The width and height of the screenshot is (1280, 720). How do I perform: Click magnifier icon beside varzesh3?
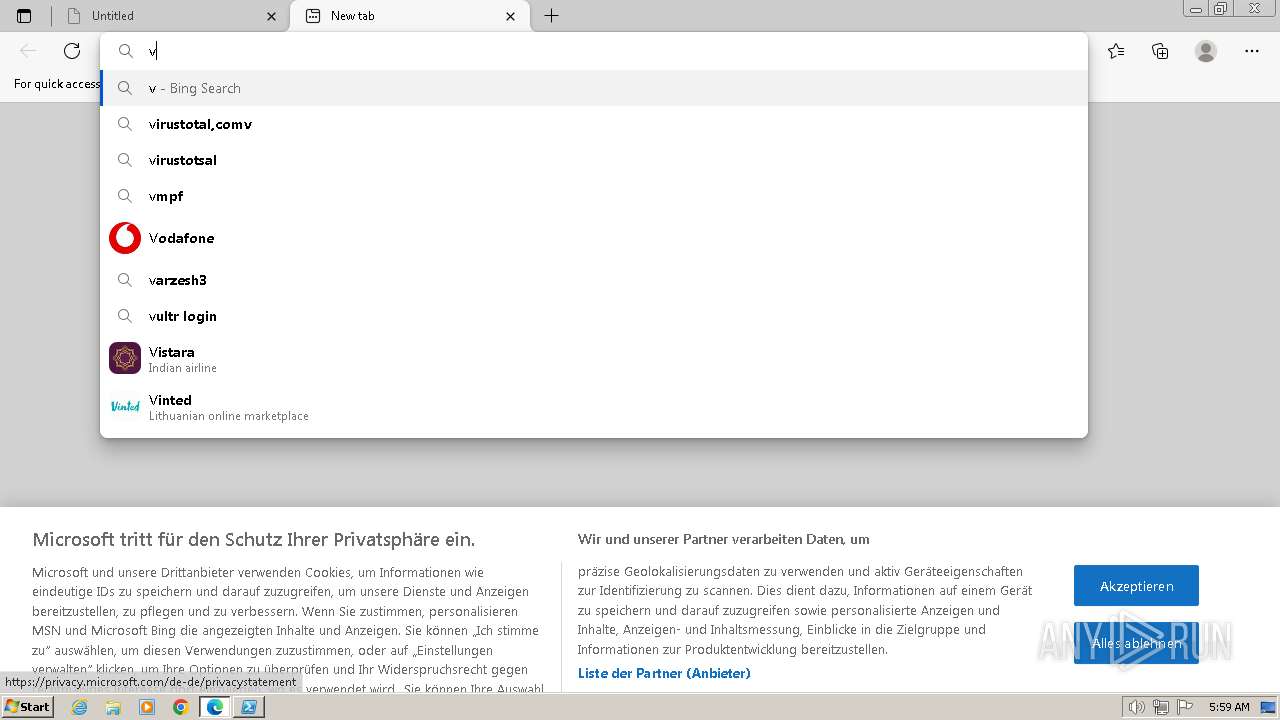tap(125, 280)
